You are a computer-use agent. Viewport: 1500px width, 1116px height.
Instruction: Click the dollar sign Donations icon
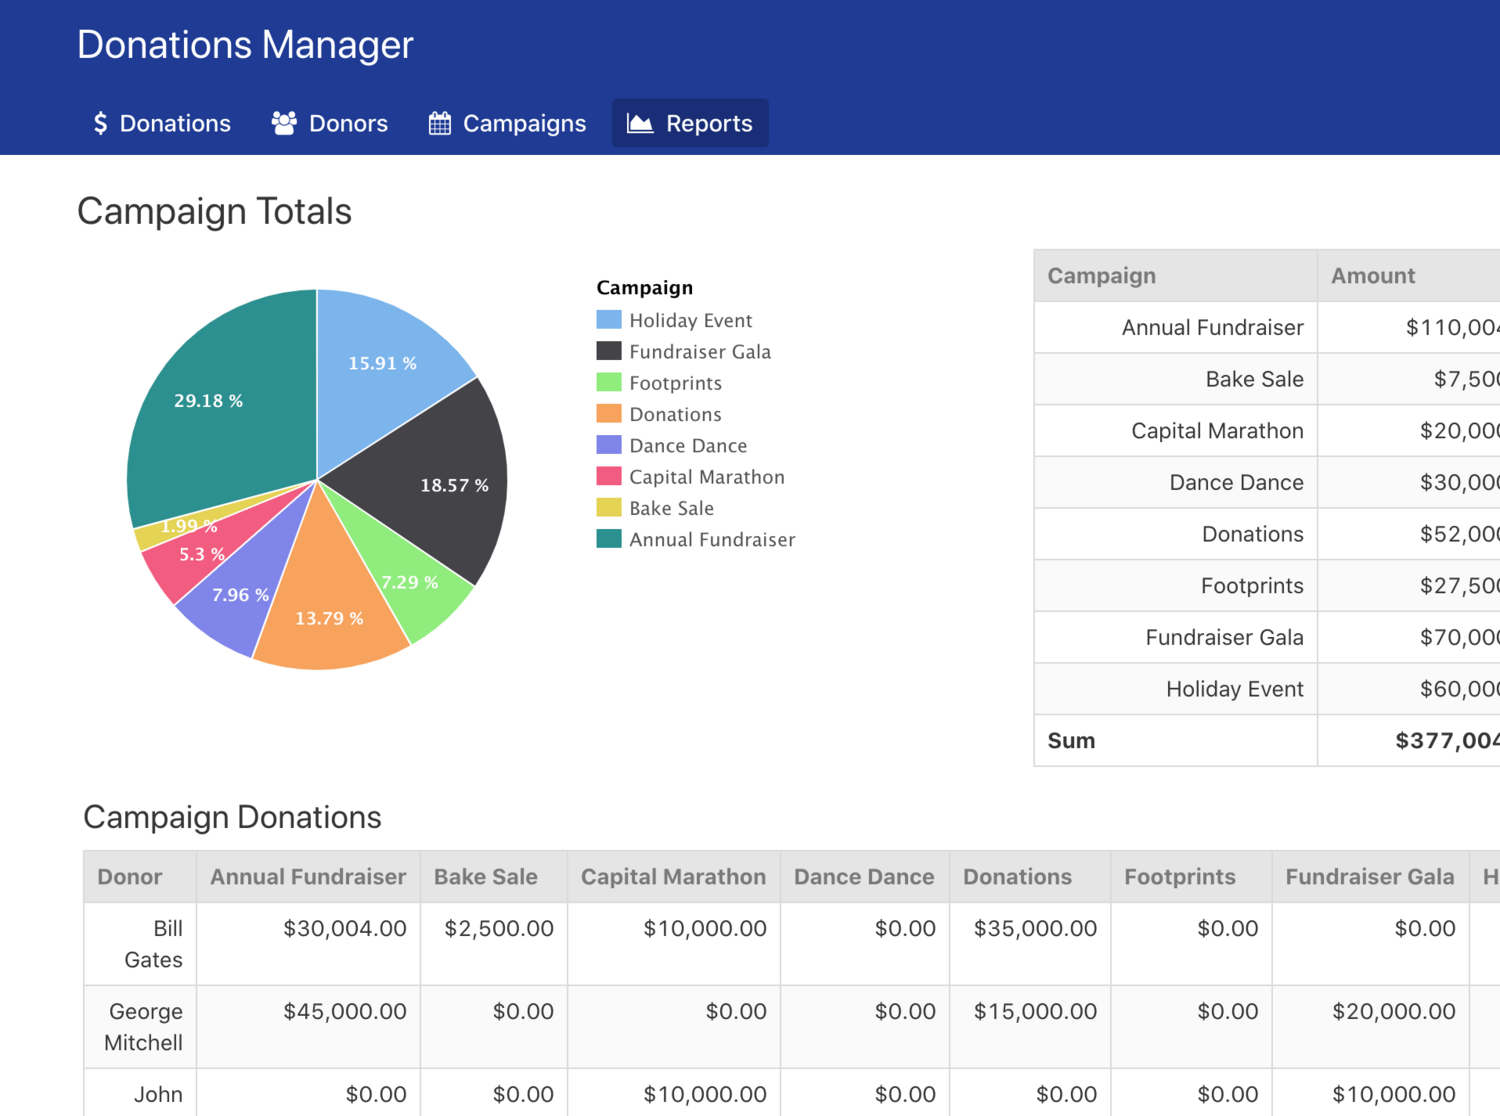(100, 123)
